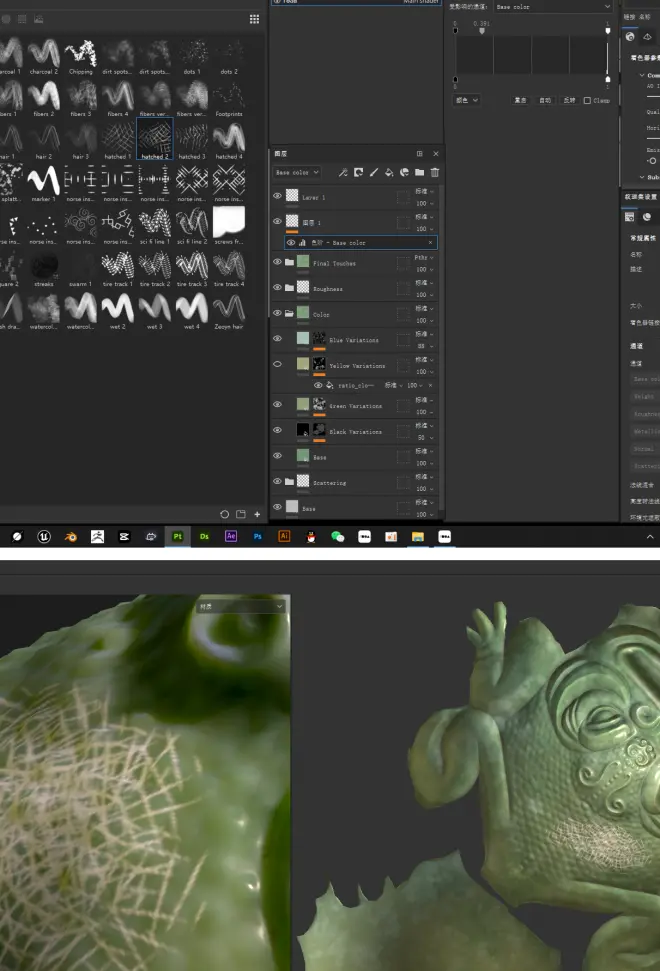Image resolution: width=660 pixels, height=971 pixels.
Task: Collapse the Color folder
Action: click(x=289, y=313)
